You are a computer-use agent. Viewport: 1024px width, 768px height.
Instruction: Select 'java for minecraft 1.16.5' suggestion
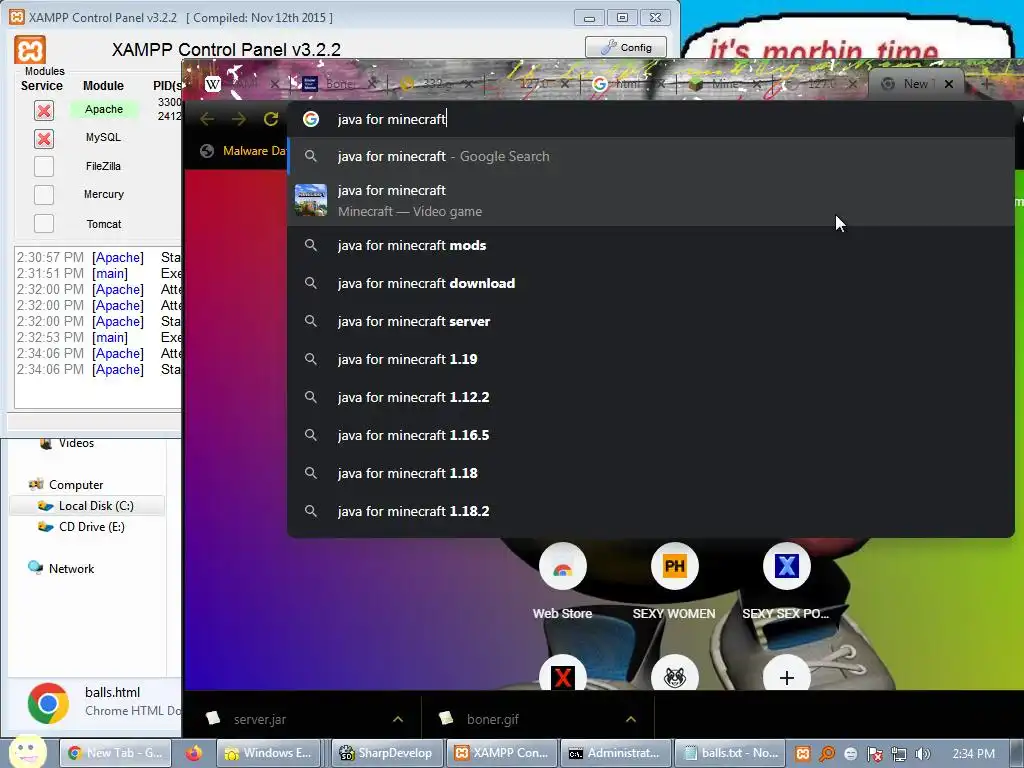[x=651, y=435]
